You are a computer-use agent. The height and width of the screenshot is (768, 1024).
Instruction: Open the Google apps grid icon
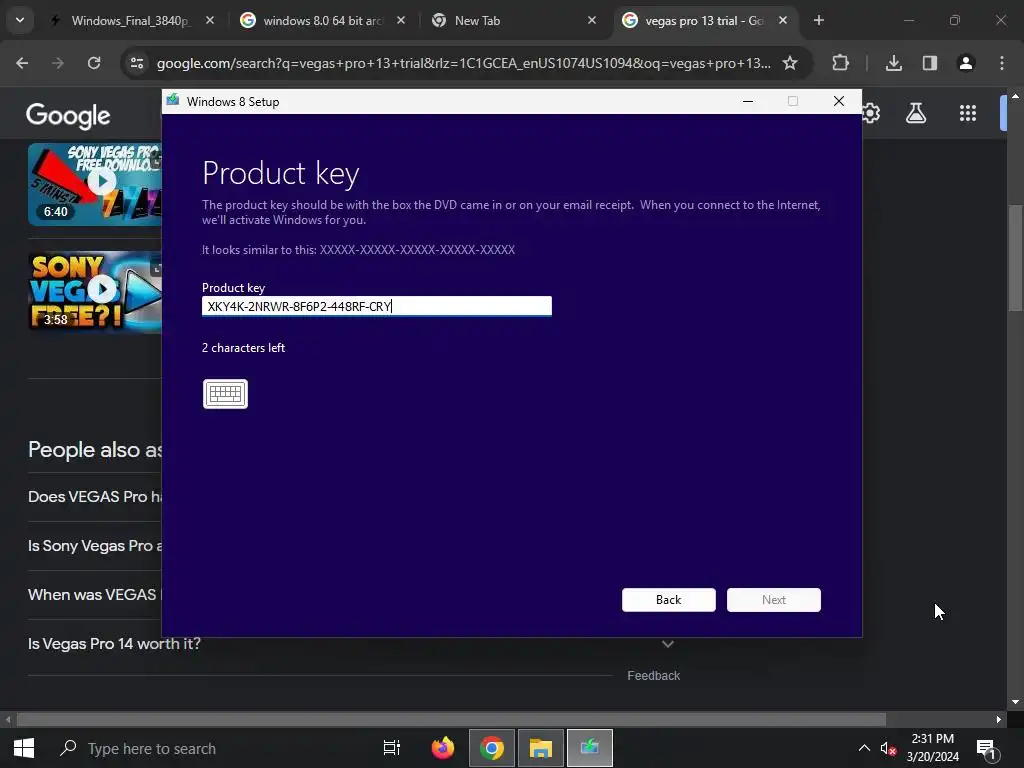click(968, 114)
